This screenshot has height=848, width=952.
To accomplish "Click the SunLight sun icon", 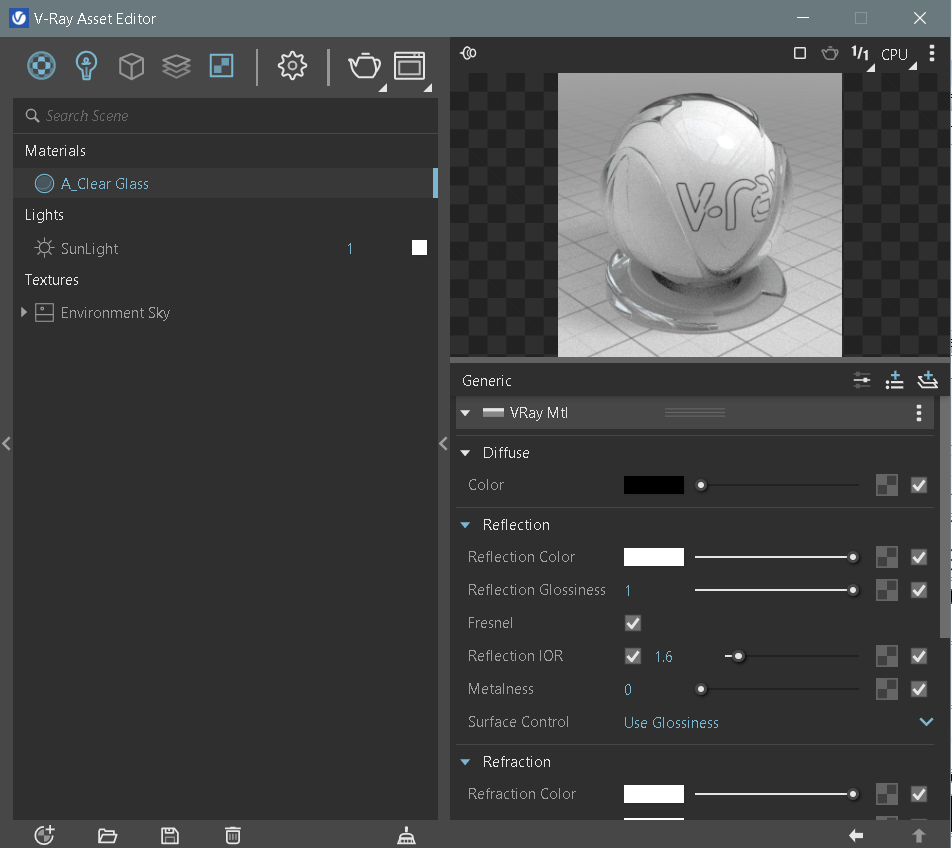I will pos(44,248).
